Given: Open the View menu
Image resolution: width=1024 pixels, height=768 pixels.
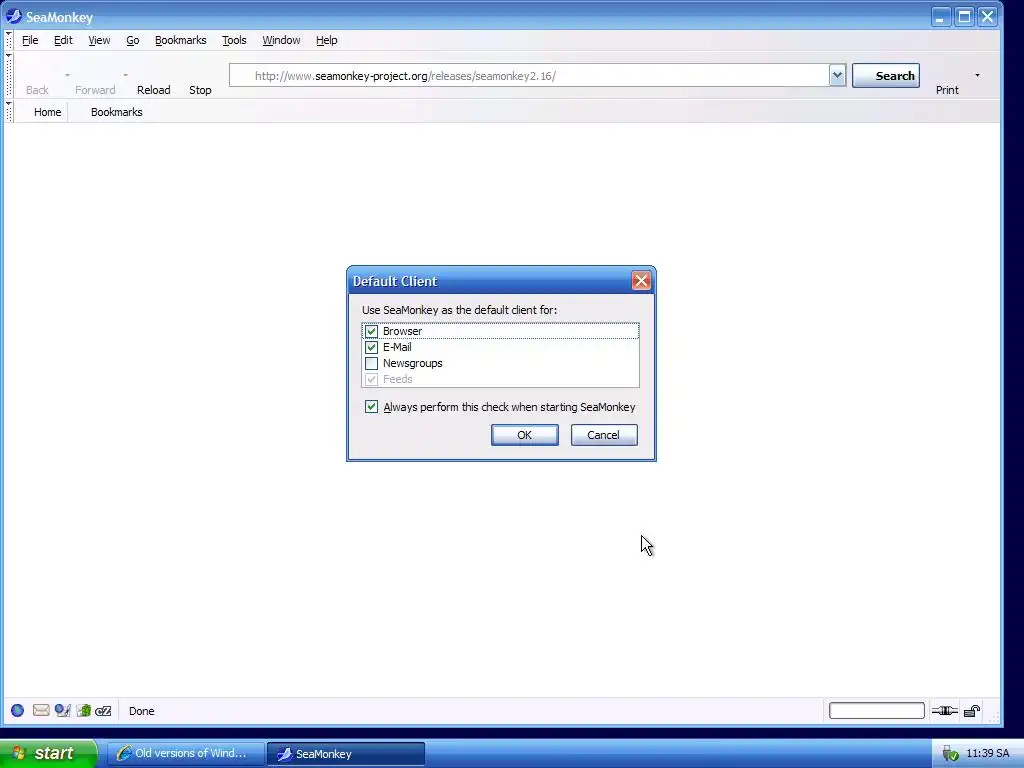Looking at the screenshot, I should [99, 40].
